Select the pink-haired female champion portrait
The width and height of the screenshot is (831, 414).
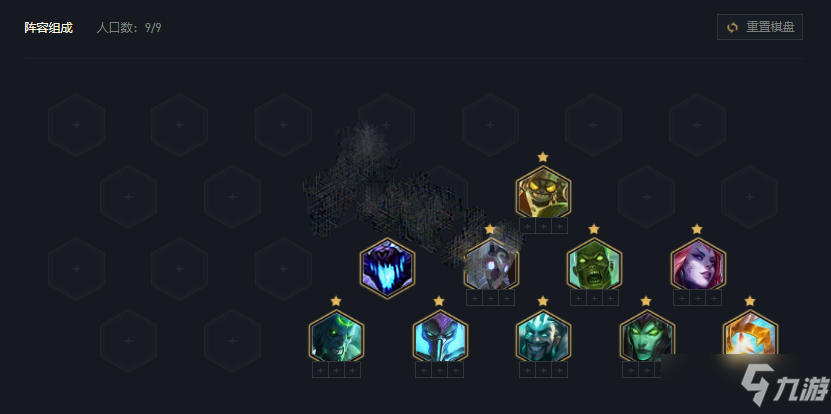697,264
